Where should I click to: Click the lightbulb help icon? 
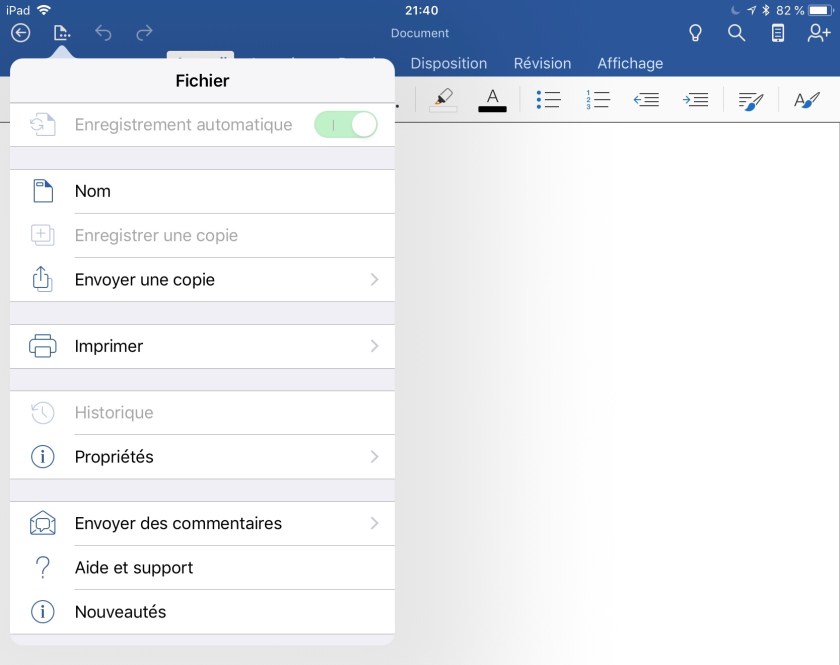[x=696, y=33]
